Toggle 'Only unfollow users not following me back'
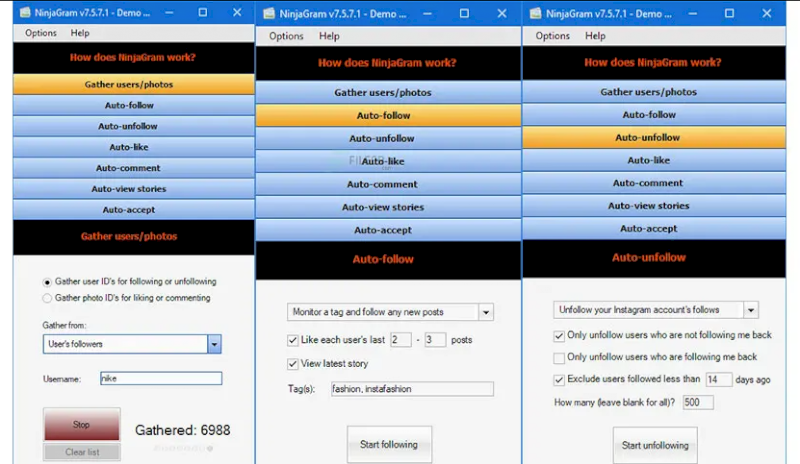The image size is (800, 464). [x=559, y=336]
